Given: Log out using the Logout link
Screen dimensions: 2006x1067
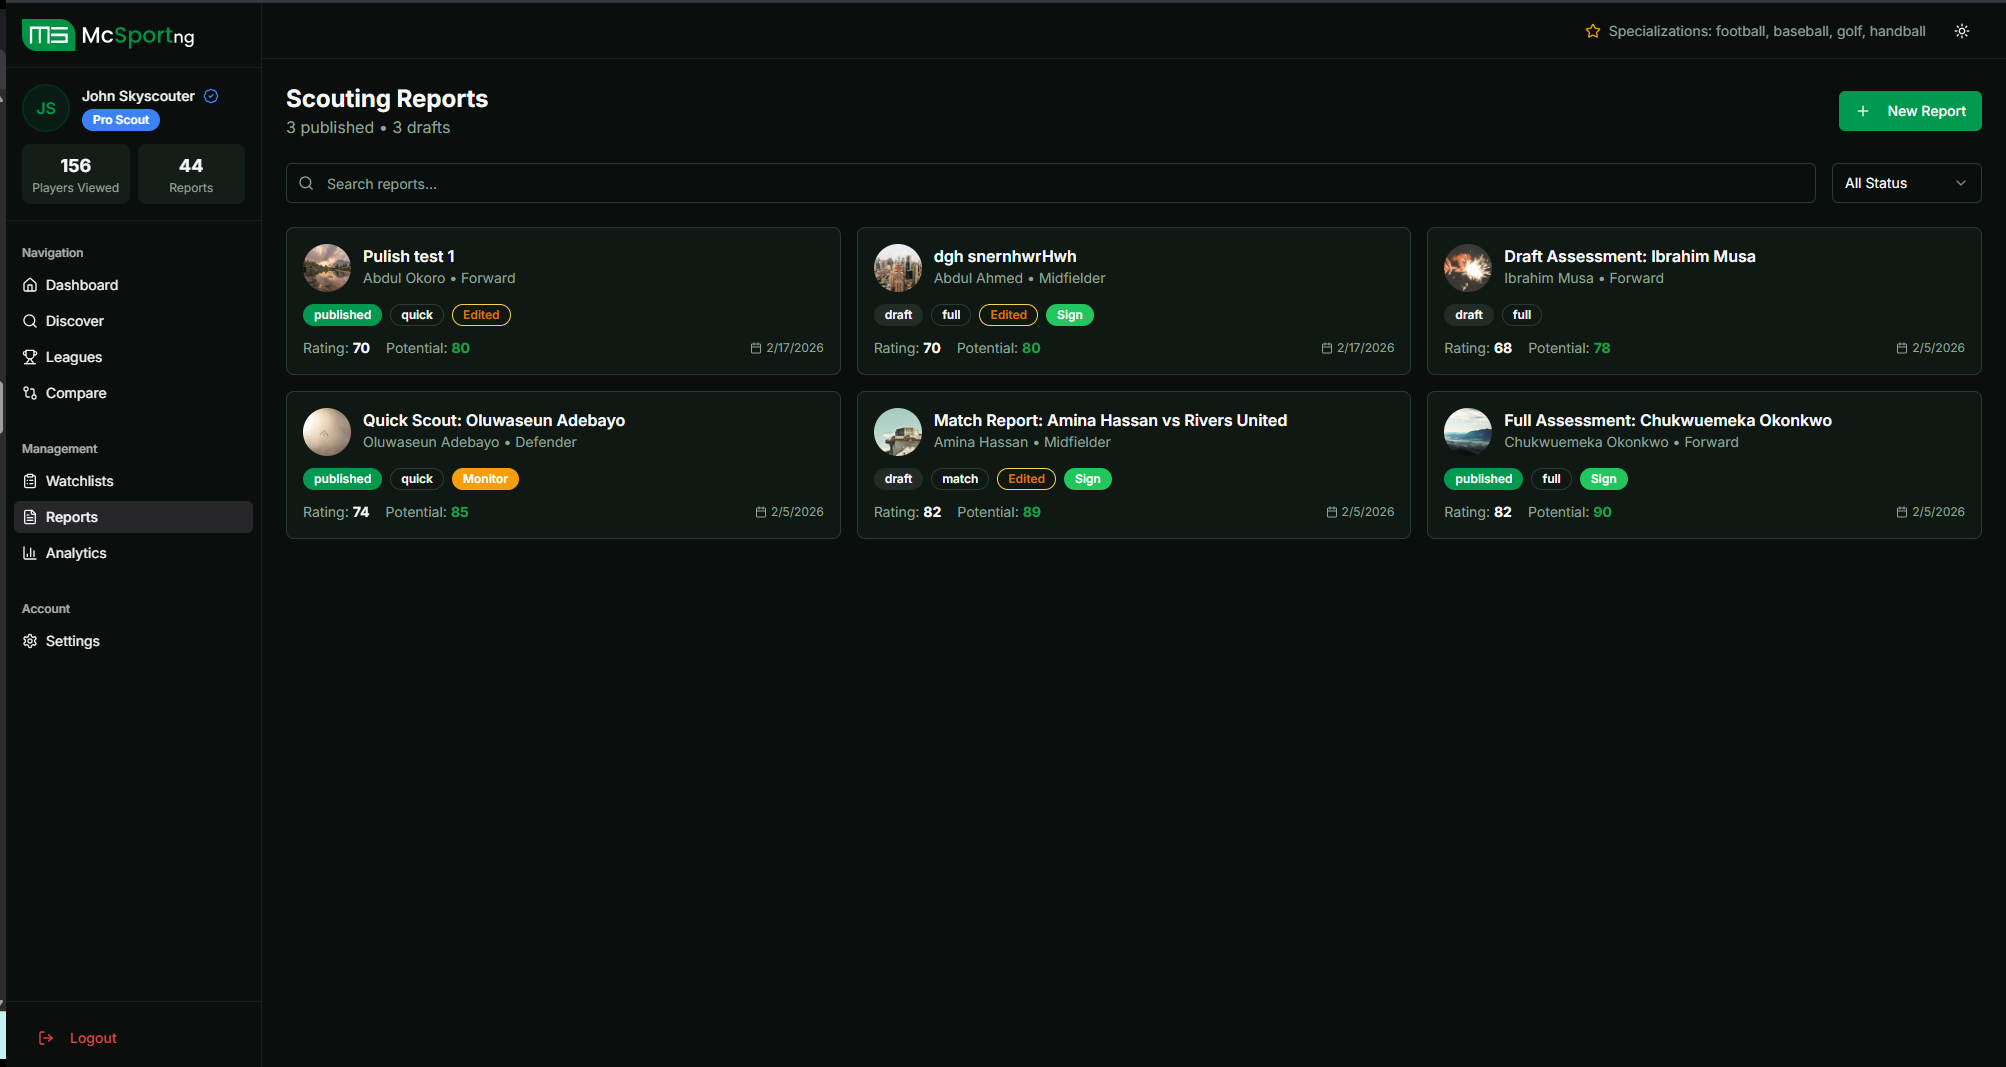Looking at the screenshot, I should click(x=93, y=1038).
